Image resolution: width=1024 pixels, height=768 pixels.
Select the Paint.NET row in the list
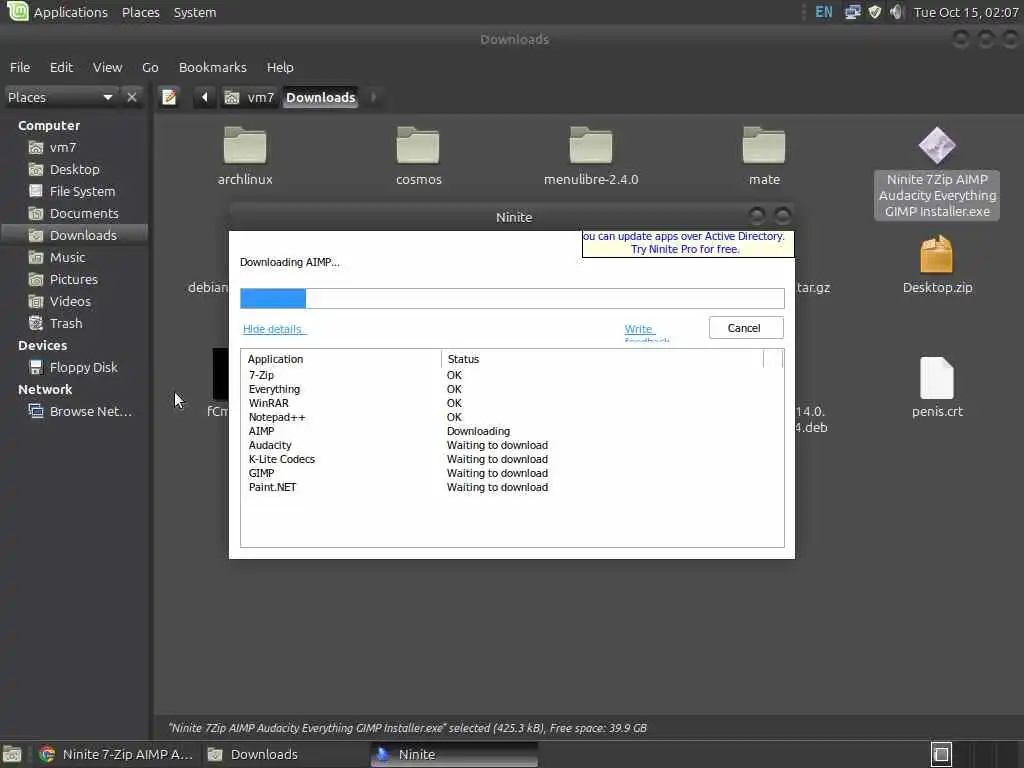512,487
